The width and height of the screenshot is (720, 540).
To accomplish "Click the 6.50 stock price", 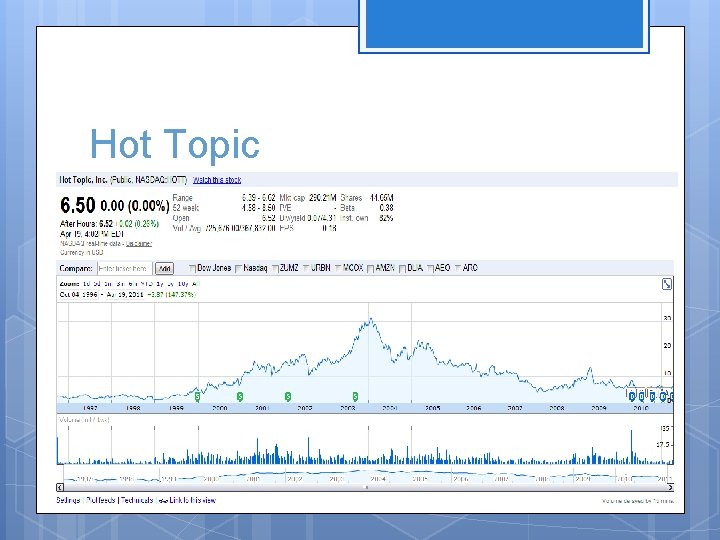I will [78, 205].
